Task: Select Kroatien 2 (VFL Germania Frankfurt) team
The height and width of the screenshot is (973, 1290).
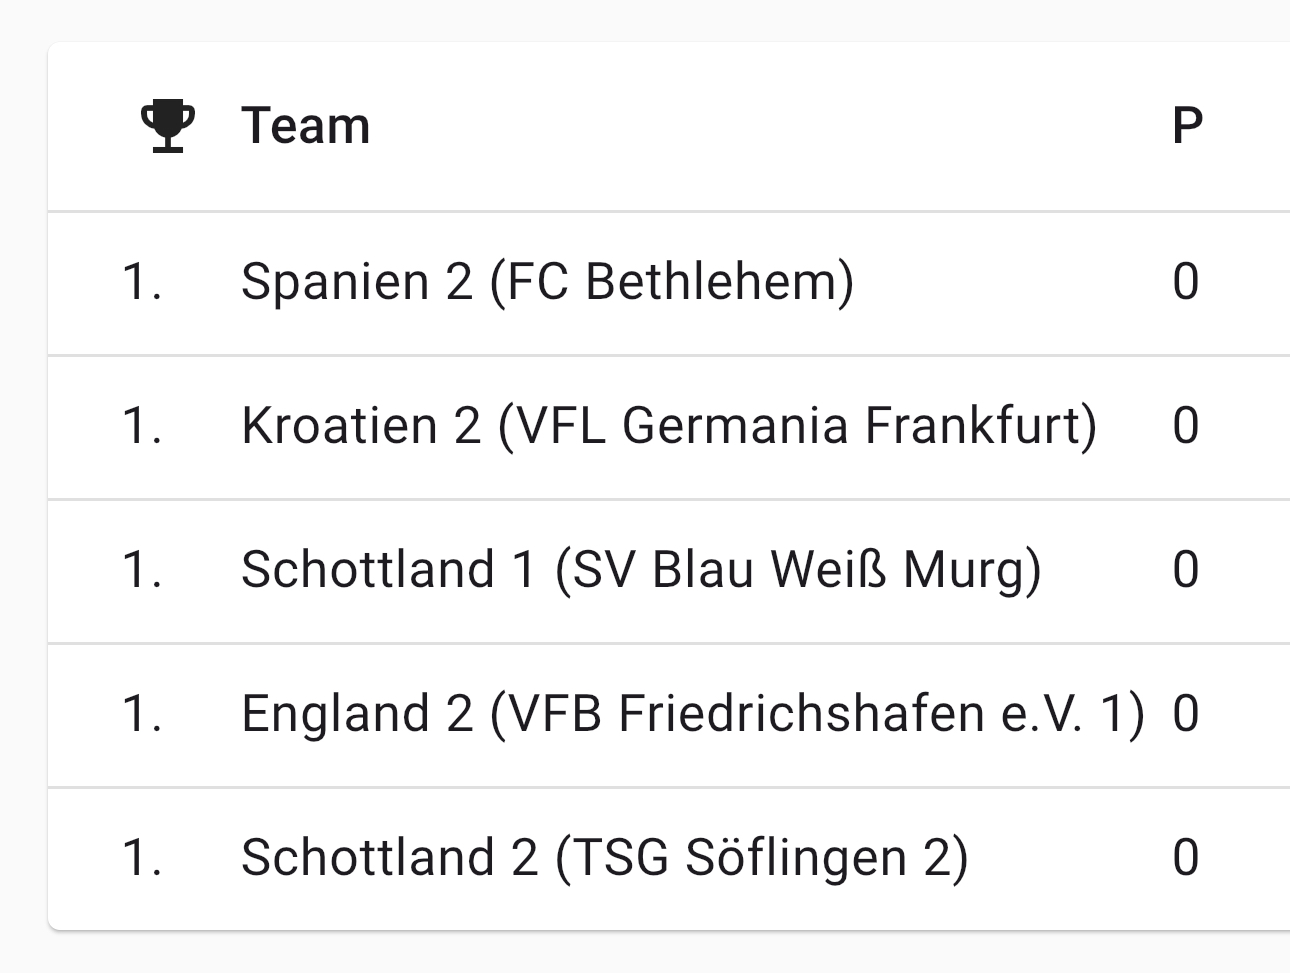Action: coord(669,425)
